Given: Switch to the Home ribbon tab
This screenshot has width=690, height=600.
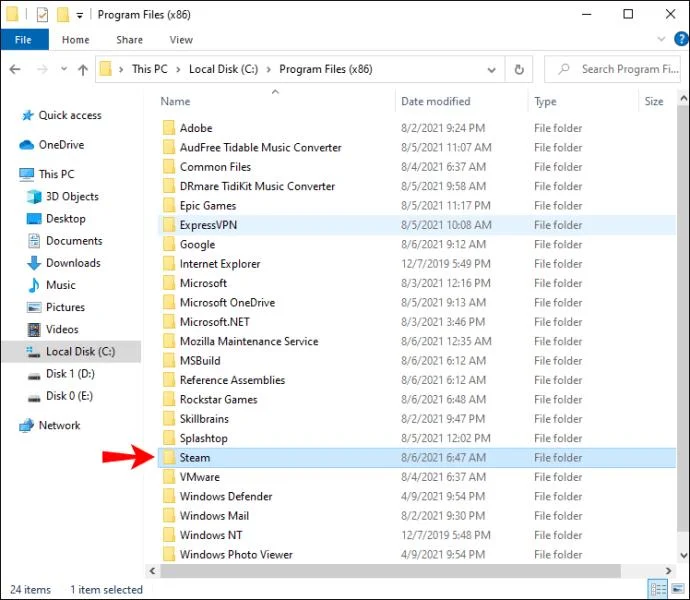Looking at the screenshot, I should point(76,40).
